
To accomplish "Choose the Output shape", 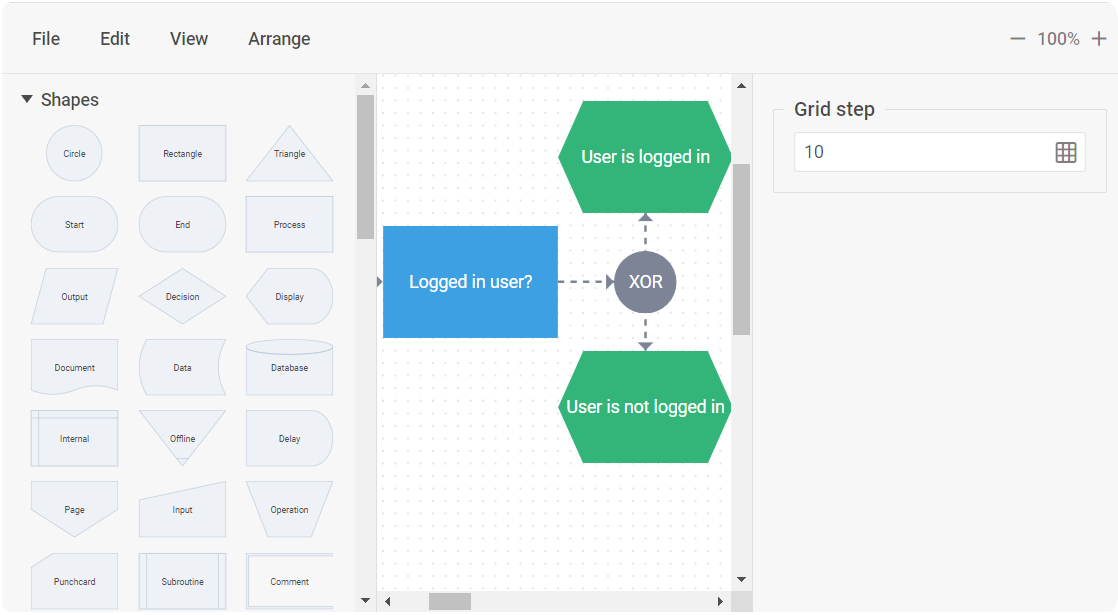I will coord(74,296).
